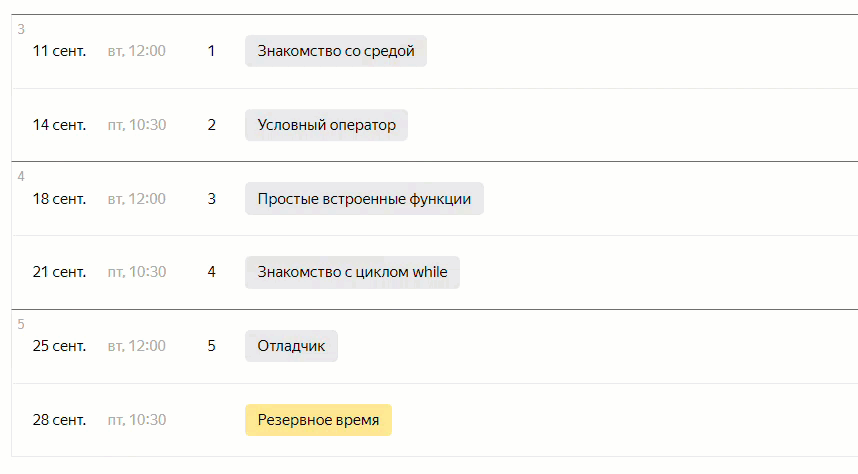Open the lesson Отладчик
Screen dimensions: 858x474
coord(291,346)
